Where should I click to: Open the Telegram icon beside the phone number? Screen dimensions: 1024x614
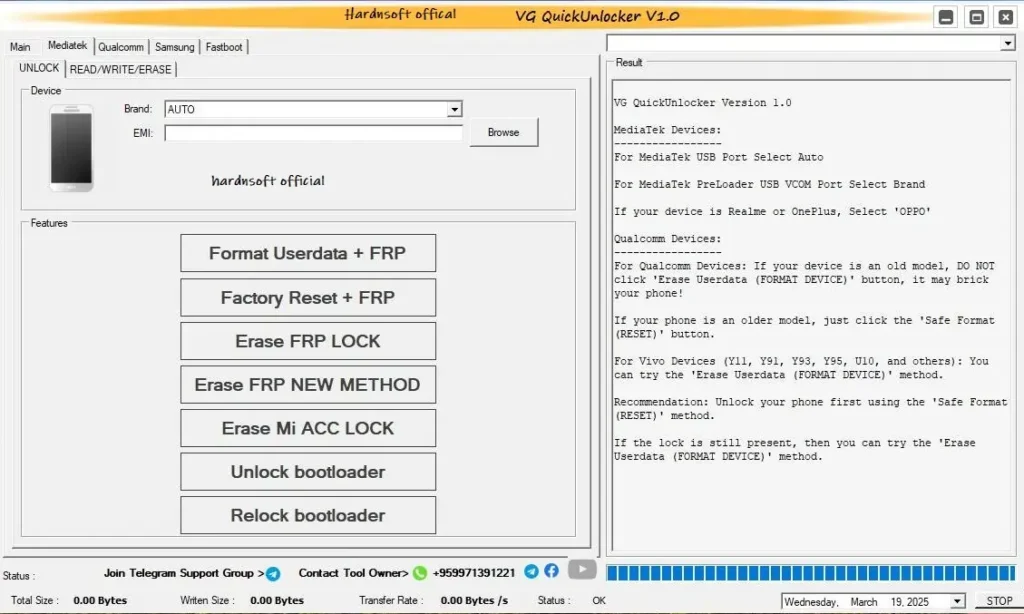tap(532, 571)
